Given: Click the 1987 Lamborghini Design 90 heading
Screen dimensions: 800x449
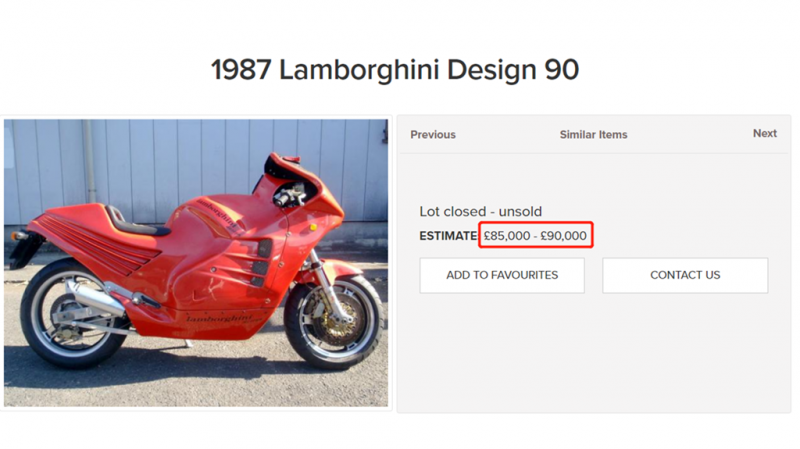Looking at the screenshot, I should pos(395,70).
